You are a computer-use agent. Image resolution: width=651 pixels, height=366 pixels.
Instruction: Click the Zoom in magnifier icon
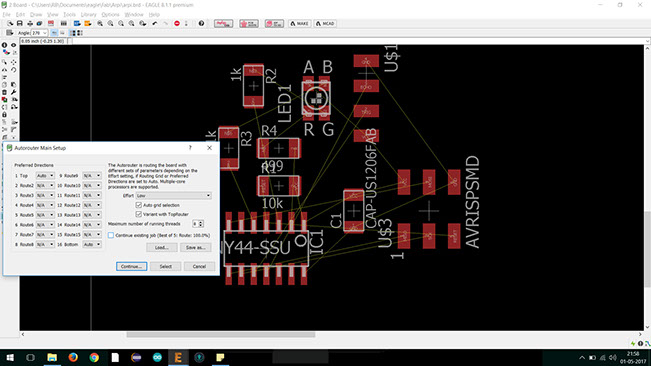pyautogui.click(x=110, y=24)
